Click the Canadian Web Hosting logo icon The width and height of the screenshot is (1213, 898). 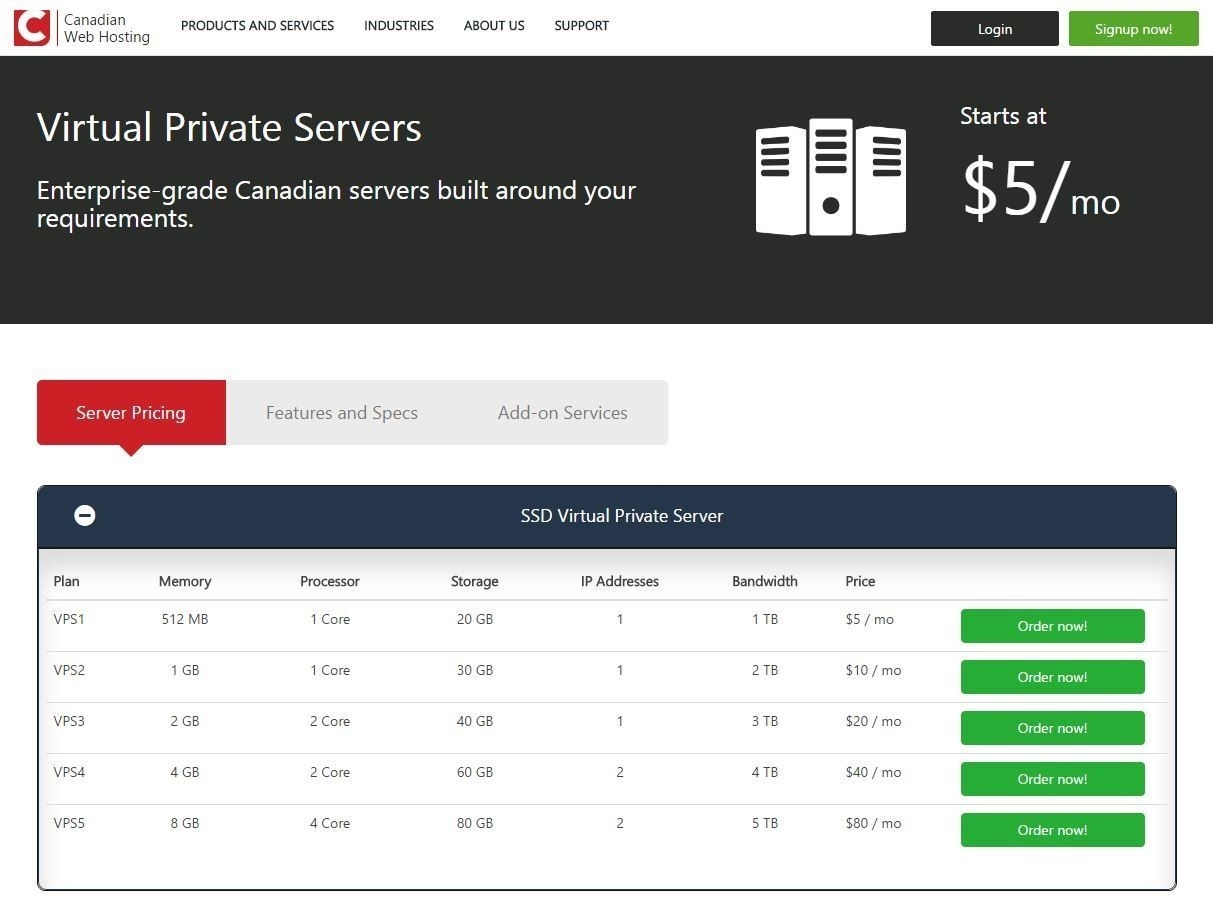31,28
